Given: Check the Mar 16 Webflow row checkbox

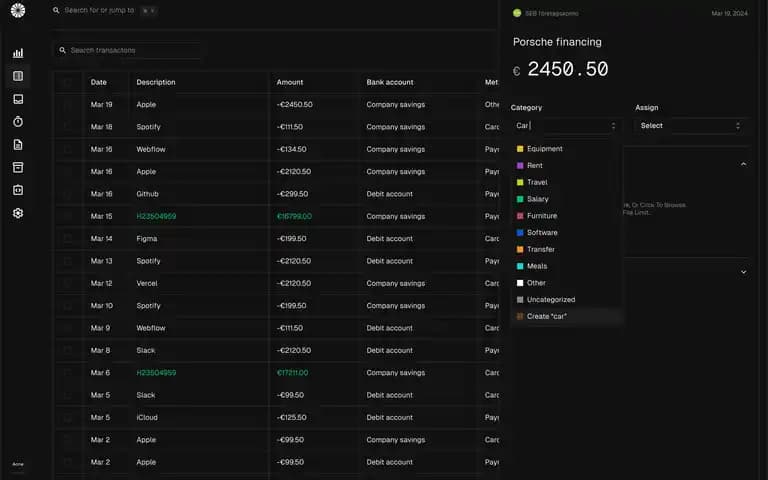Looking at the screenshot, I should point(68,149).
